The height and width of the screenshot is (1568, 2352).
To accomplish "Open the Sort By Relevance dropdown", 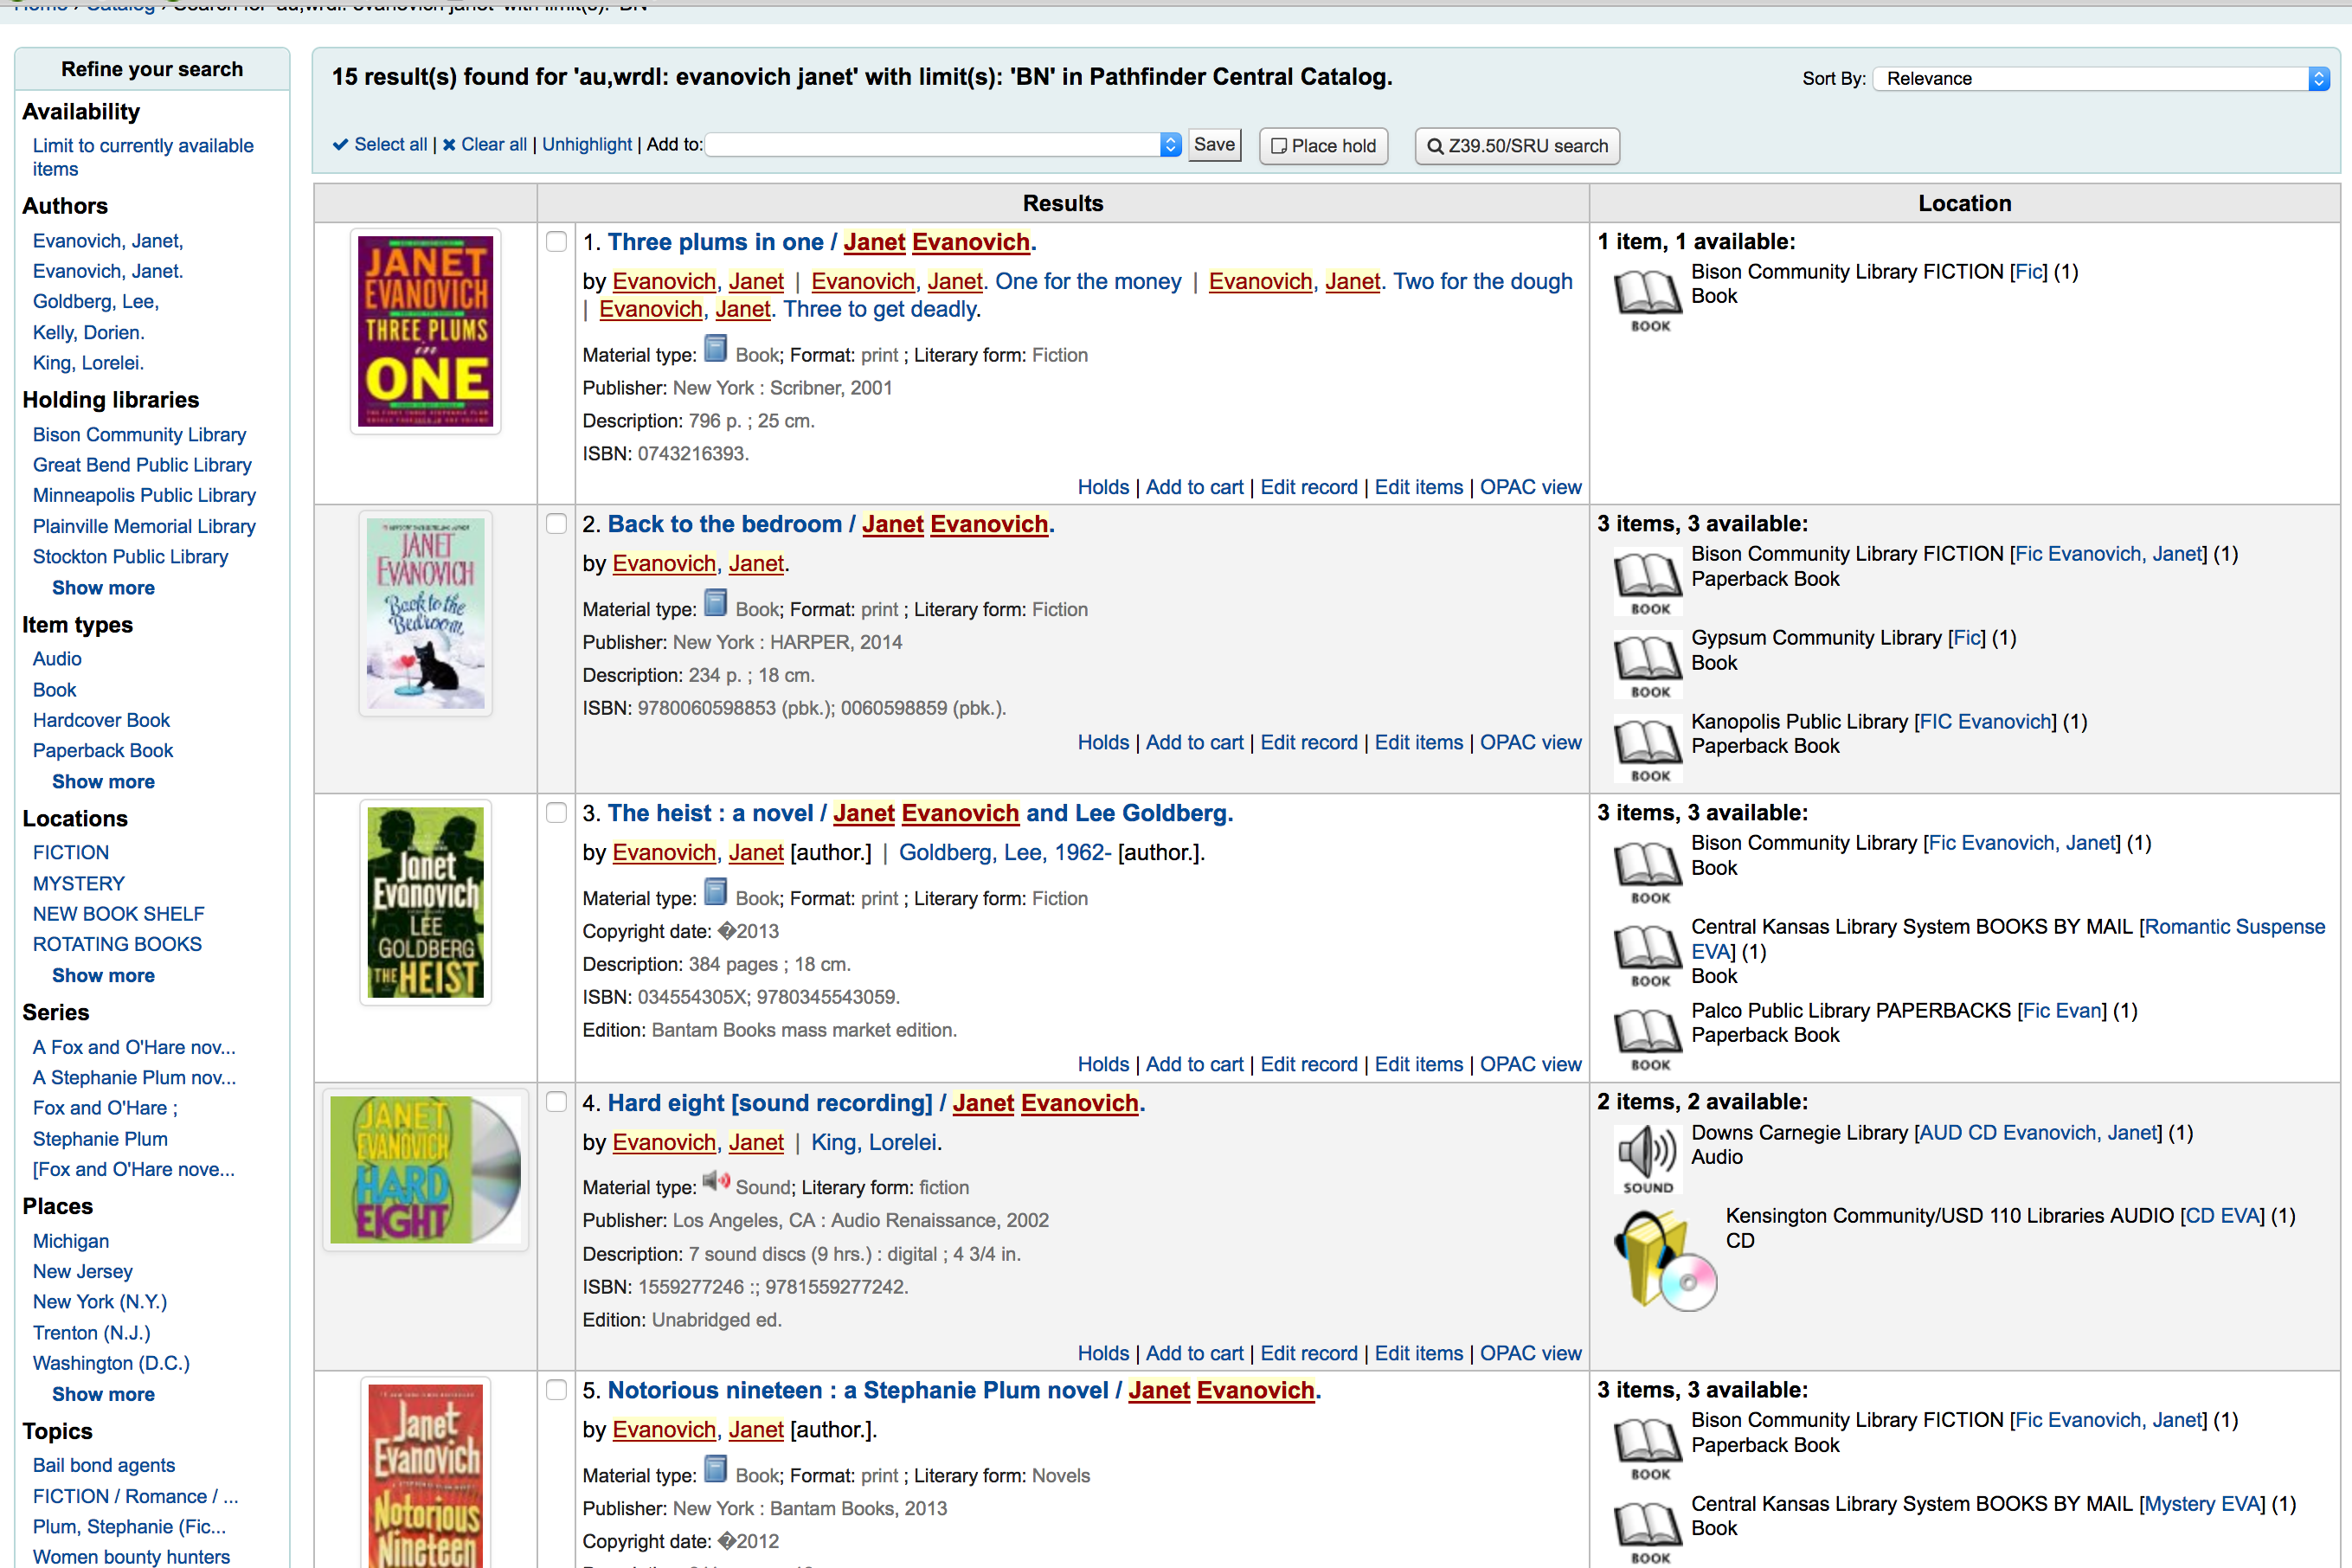I will [2101, 78].
